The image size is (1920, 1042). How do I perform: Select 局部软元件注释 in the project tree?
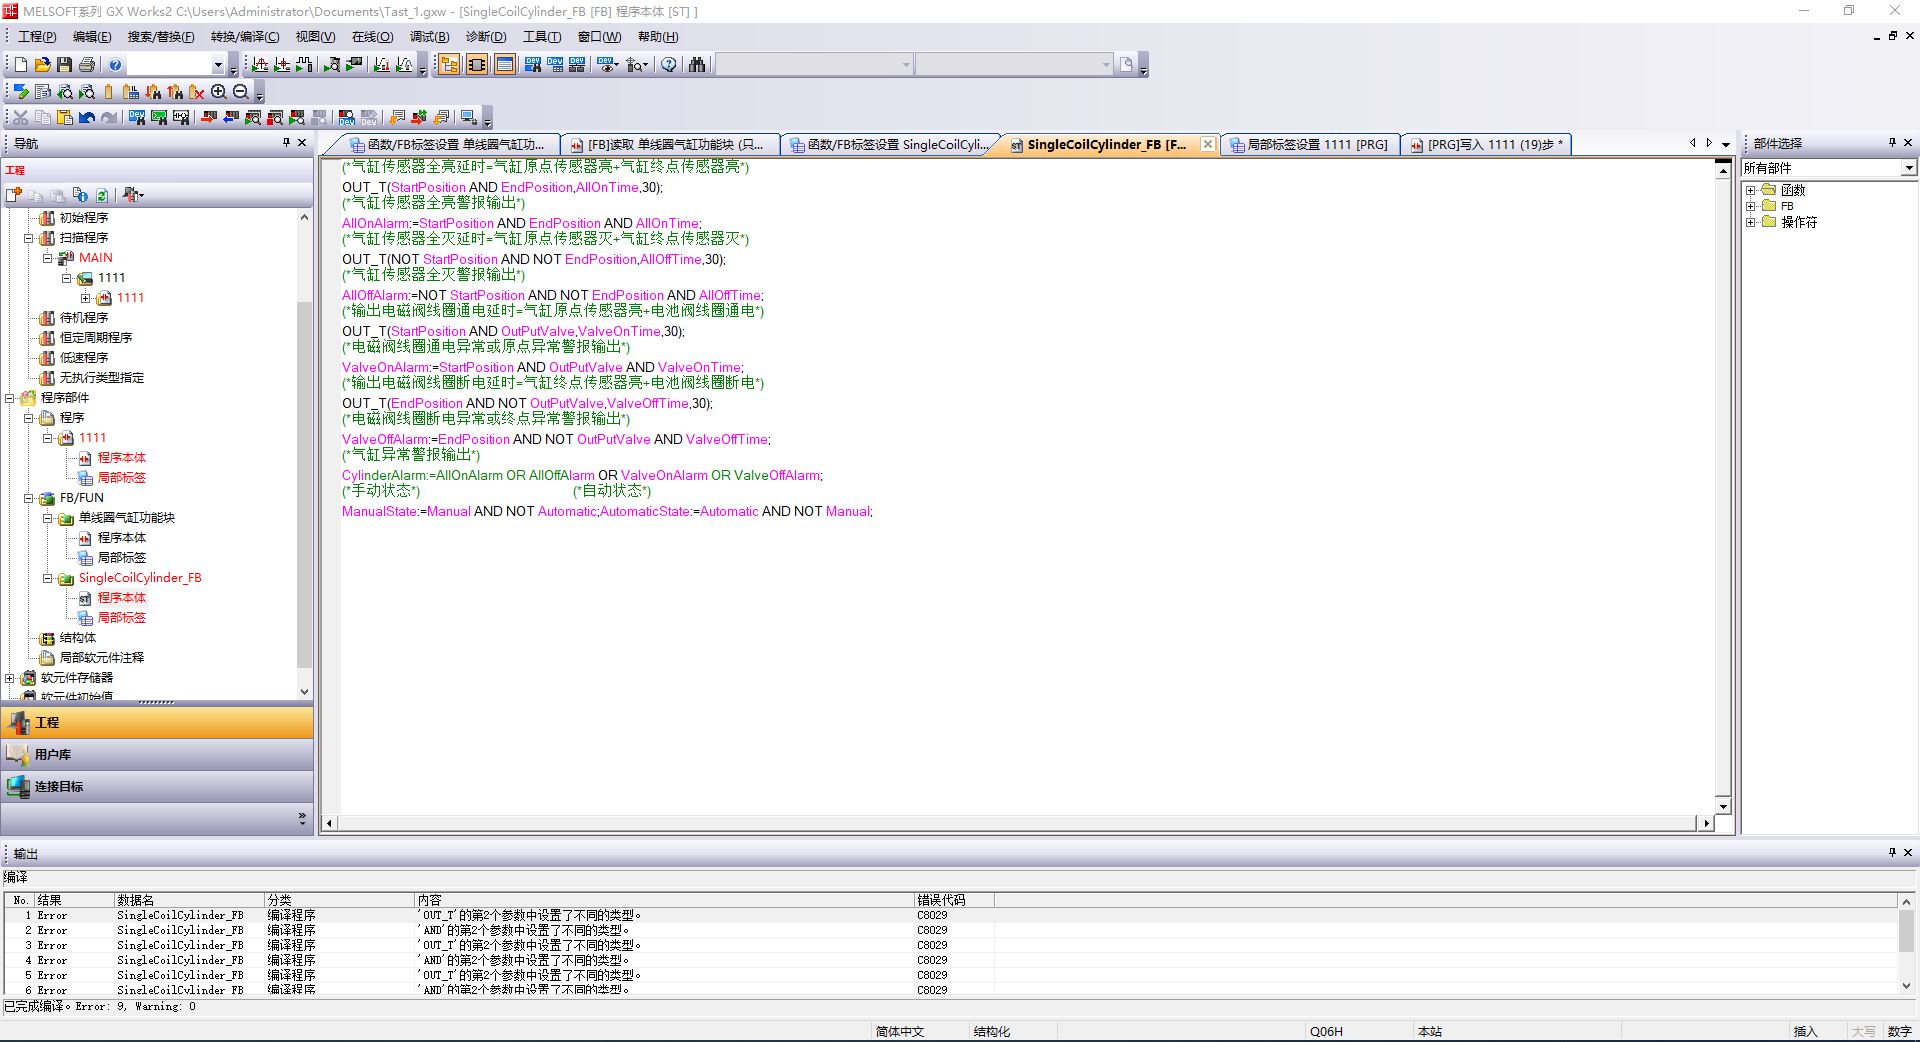(101, 658)
